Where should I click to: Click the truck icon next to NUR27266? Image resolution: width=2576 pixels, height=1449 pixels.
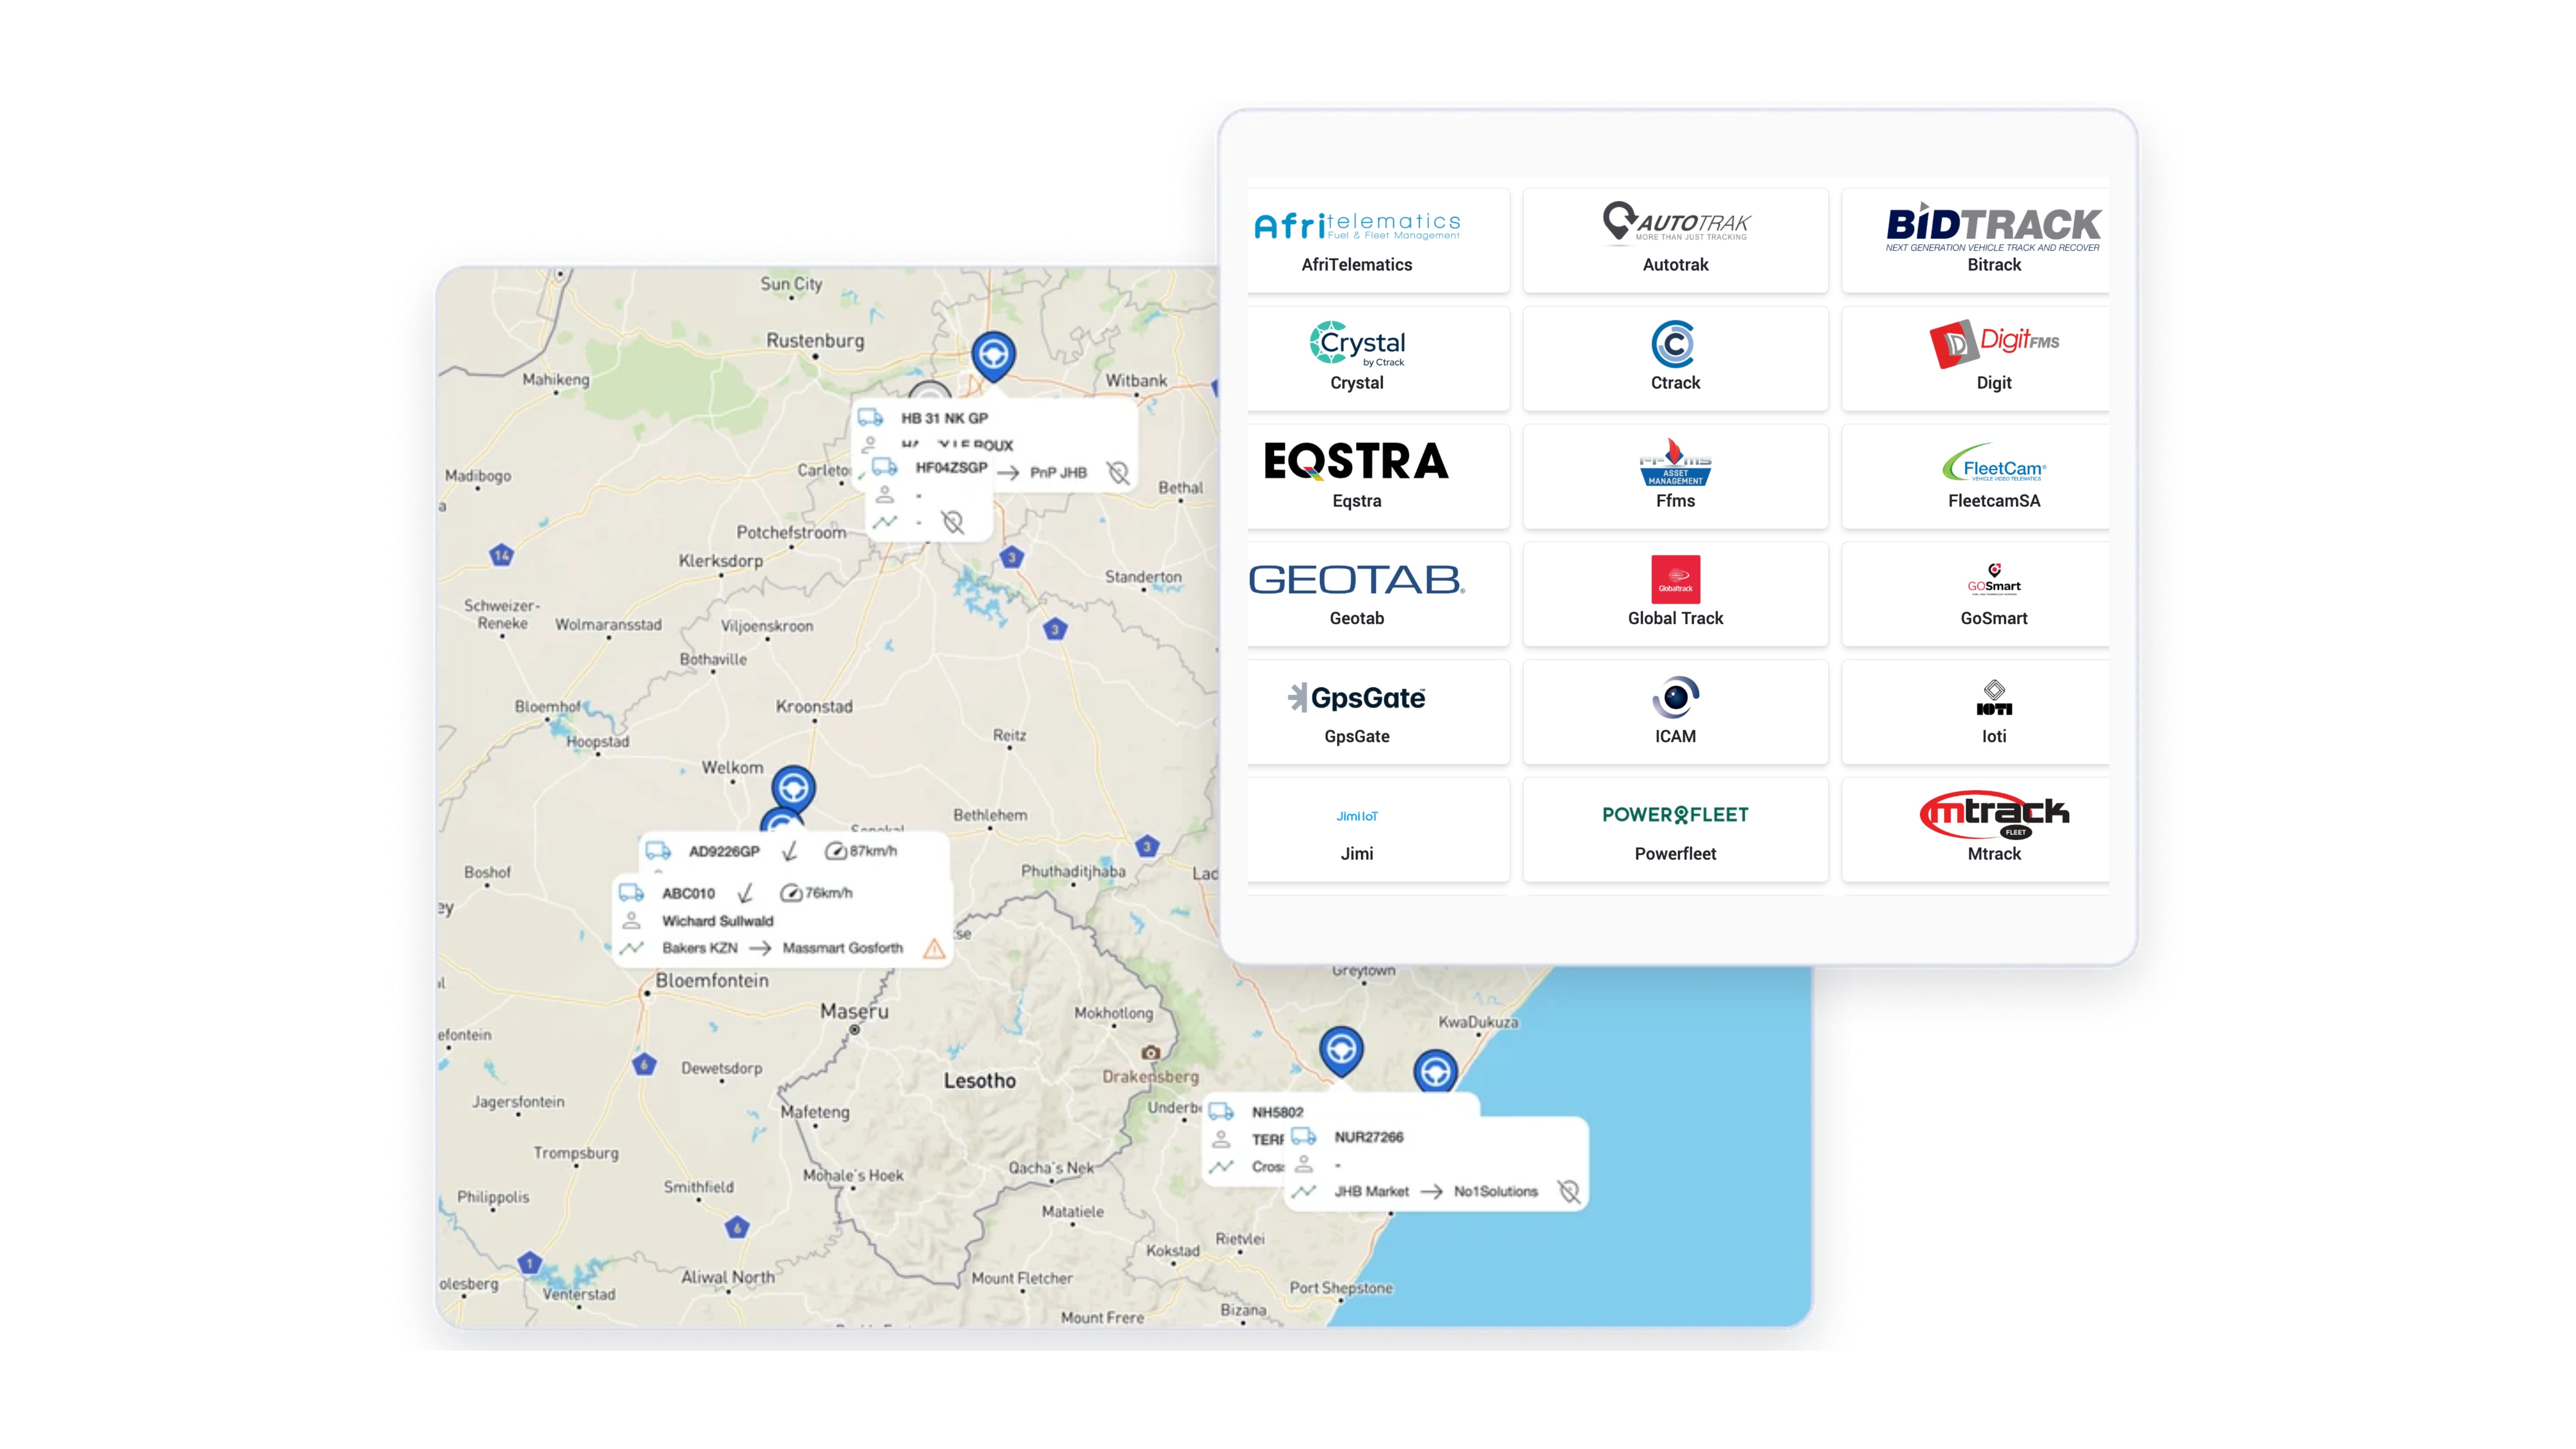1303,1137
